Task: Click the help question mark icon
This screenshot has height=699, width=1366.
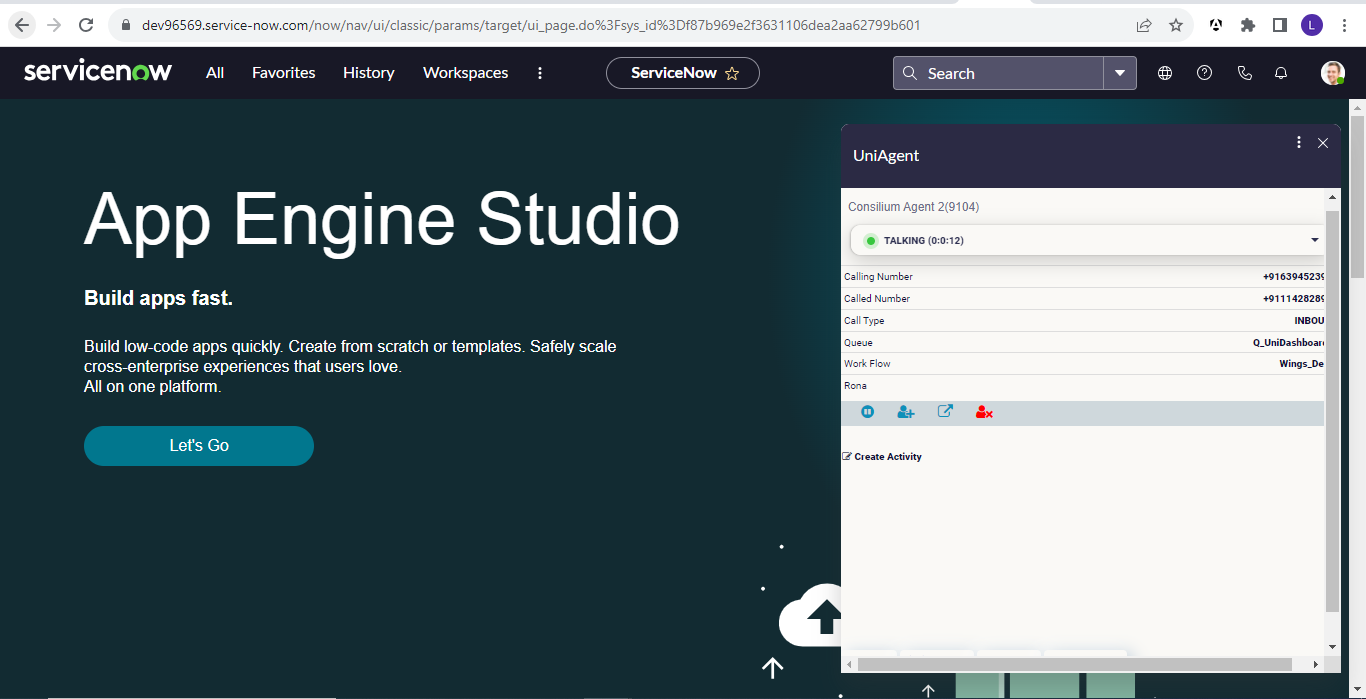Action: 1204,73
